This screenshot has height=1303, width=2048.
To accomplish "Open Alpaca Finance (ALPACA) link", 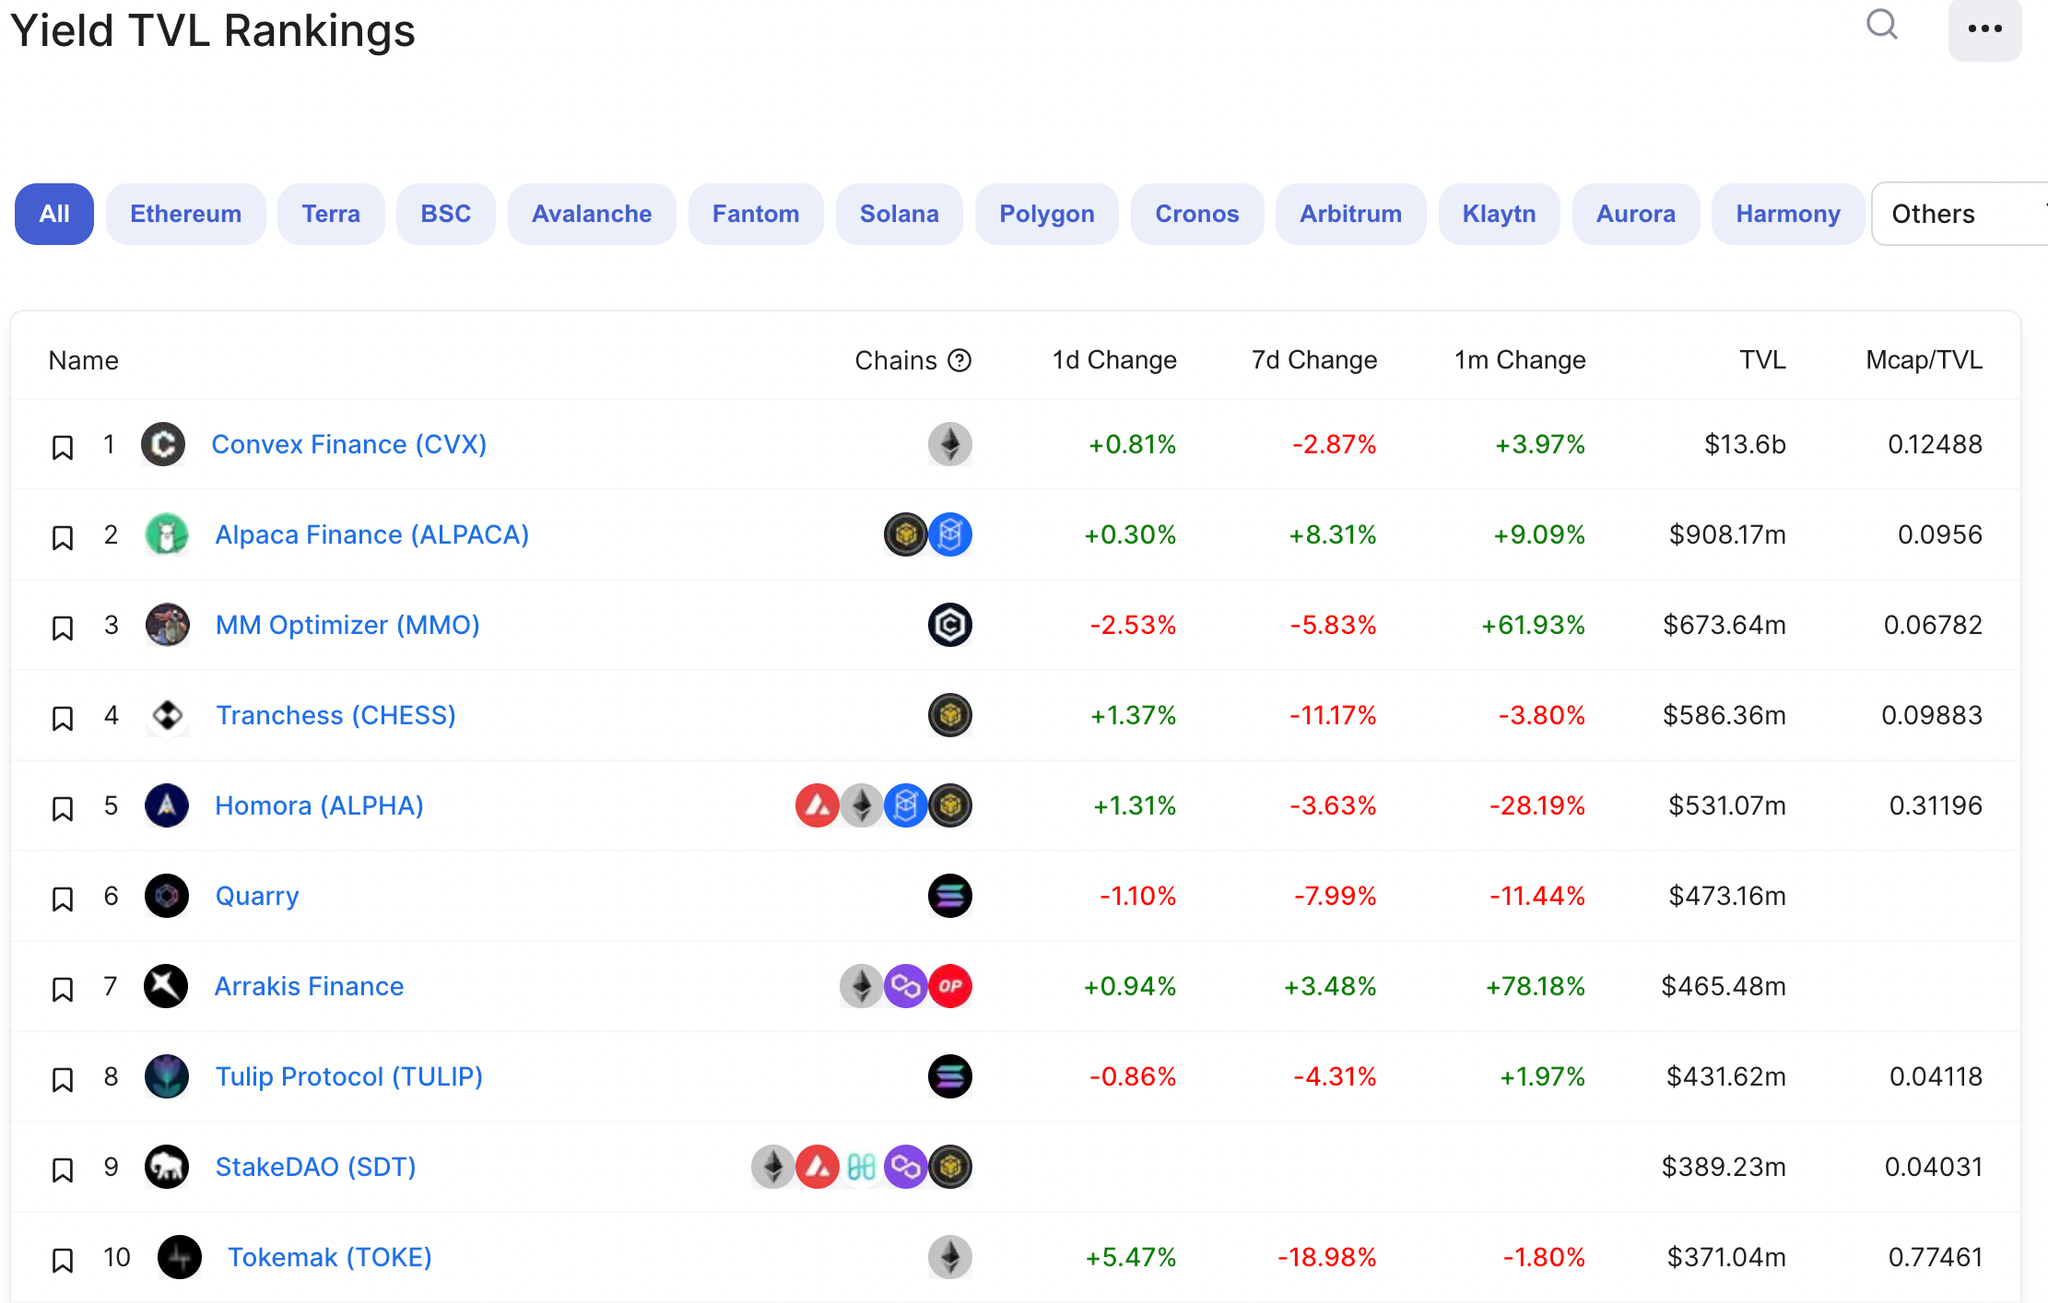I will [x=372, y=534].
